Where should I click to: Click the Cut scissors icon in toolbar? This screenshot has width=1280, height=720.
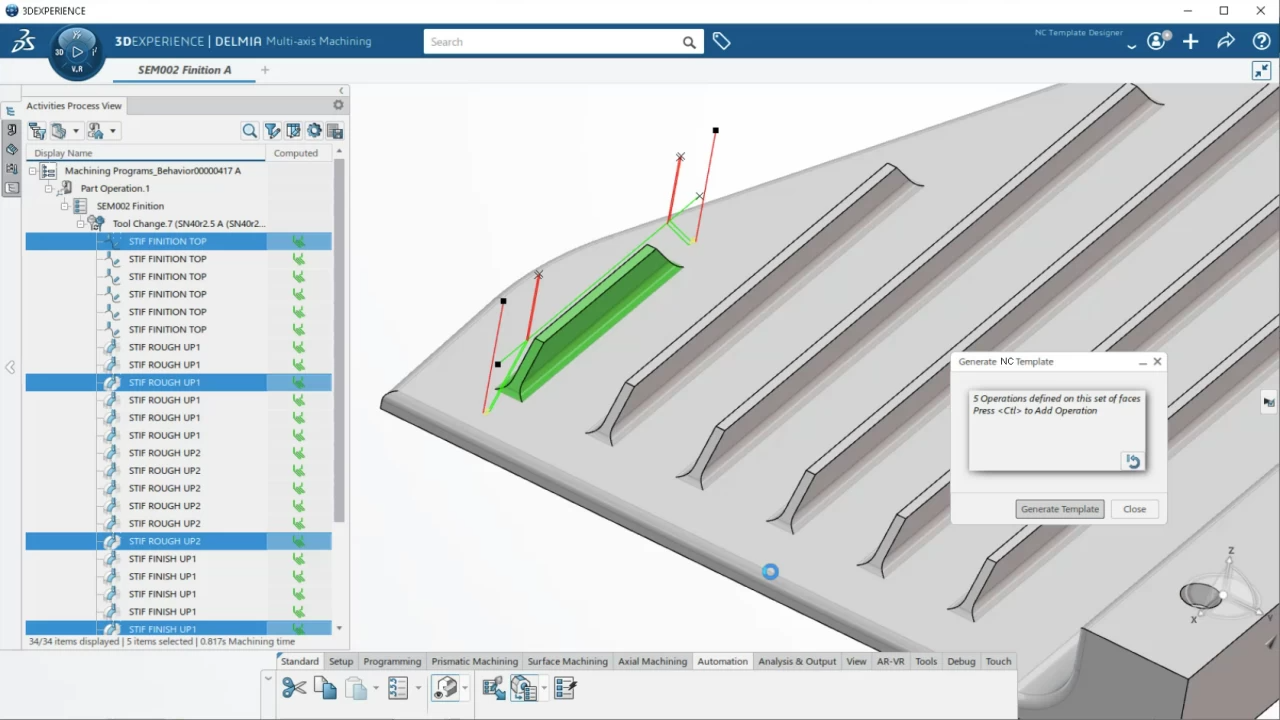point(293,688)
